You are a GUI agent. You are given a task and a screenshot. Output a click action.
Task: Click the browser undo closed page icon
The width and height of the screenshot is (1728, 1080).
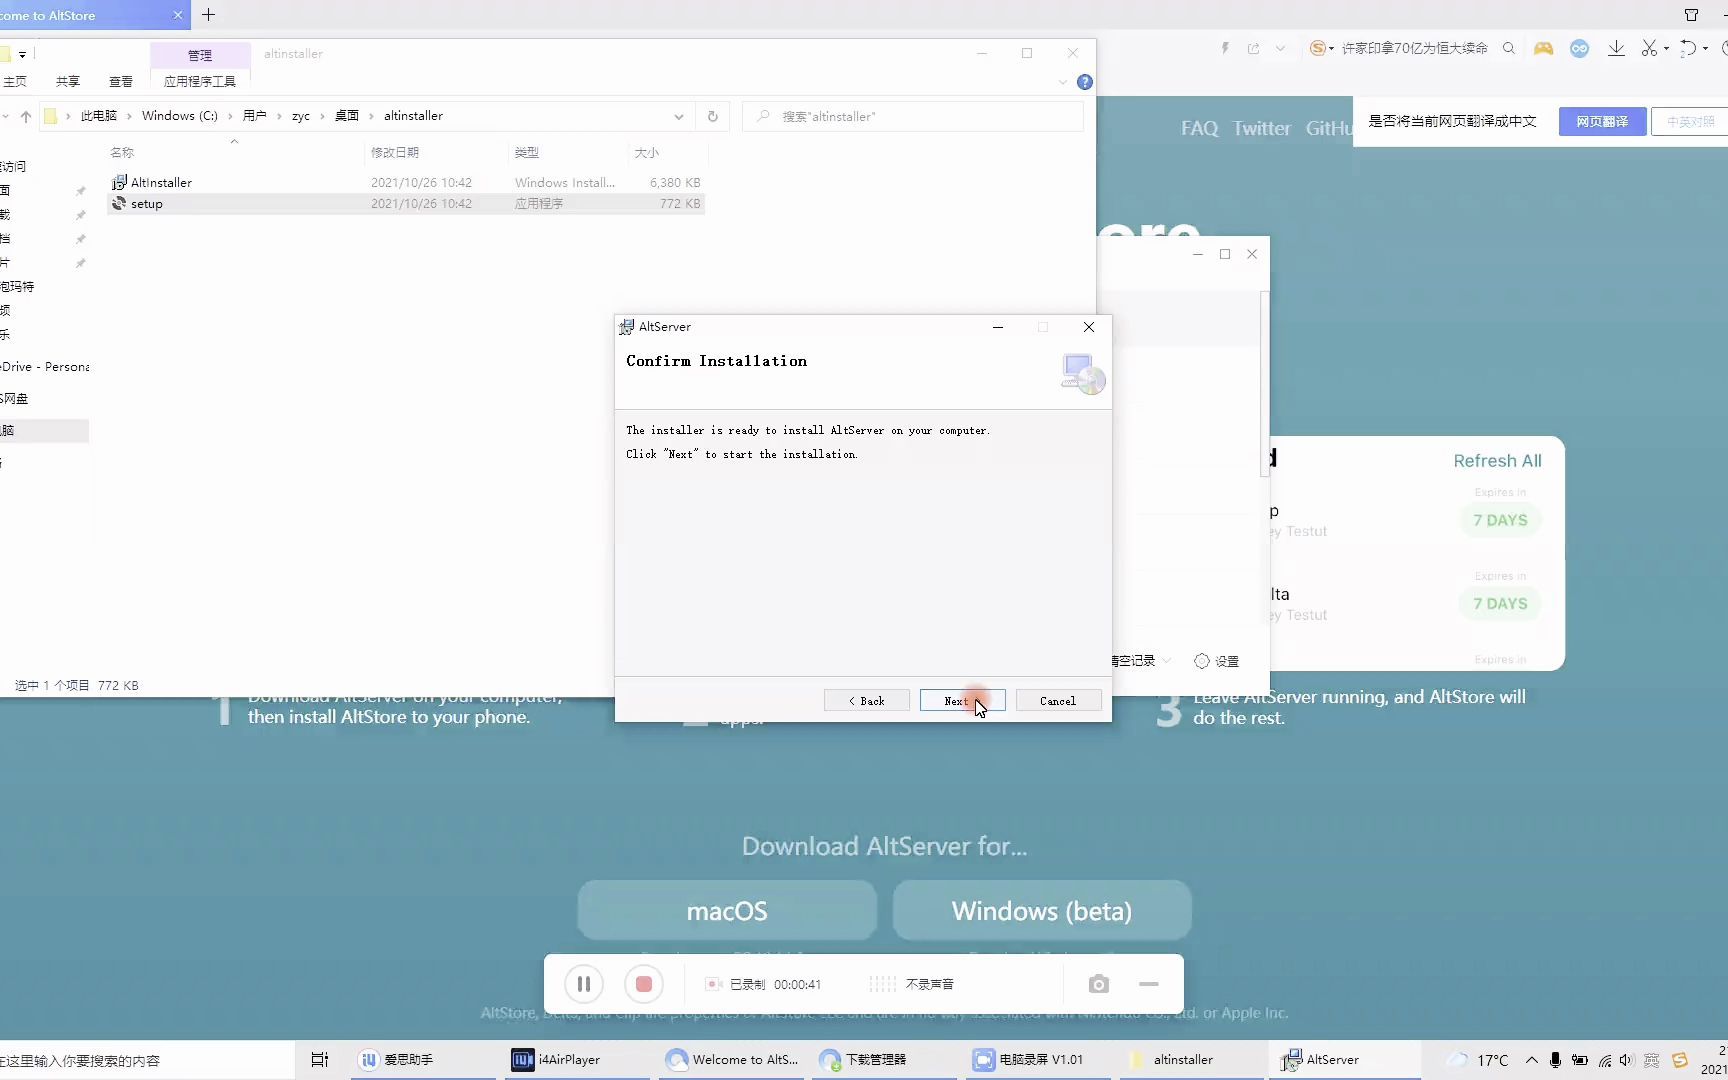pos(1688,48)
